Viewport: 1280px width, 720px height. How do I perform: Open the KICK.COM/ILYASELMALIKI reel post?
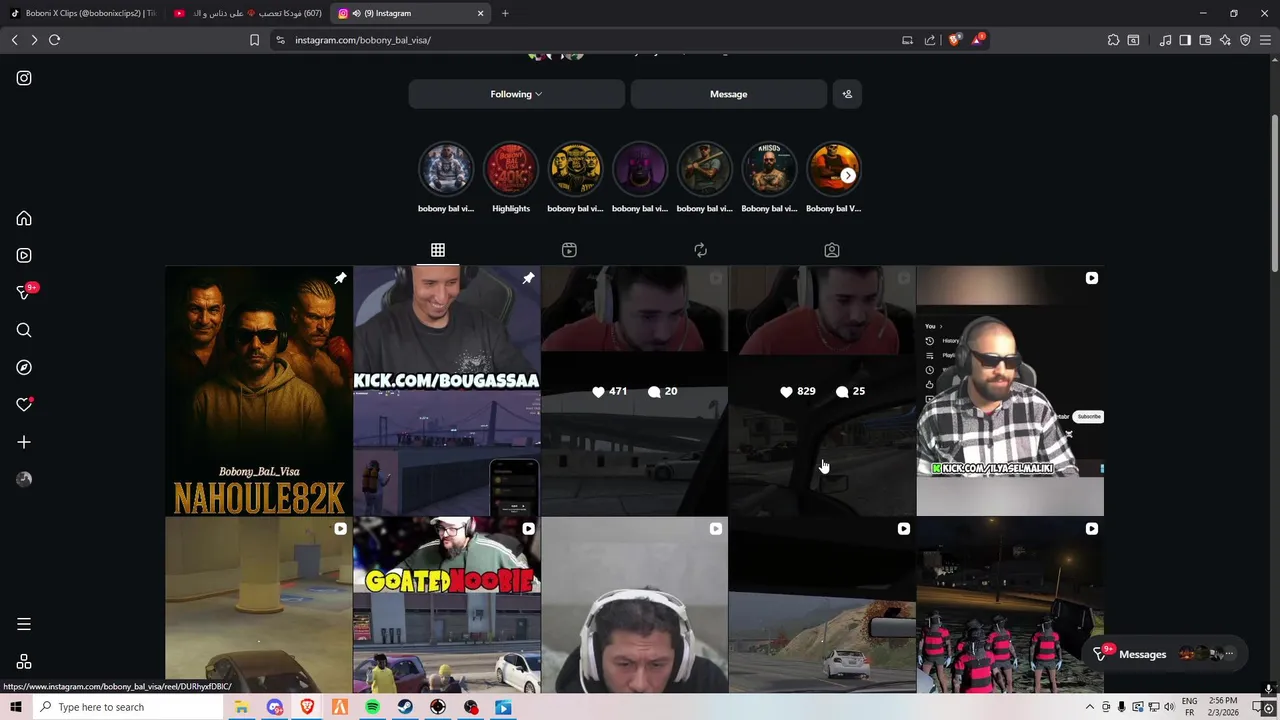pyautogui.click(x=1010, y=391)
